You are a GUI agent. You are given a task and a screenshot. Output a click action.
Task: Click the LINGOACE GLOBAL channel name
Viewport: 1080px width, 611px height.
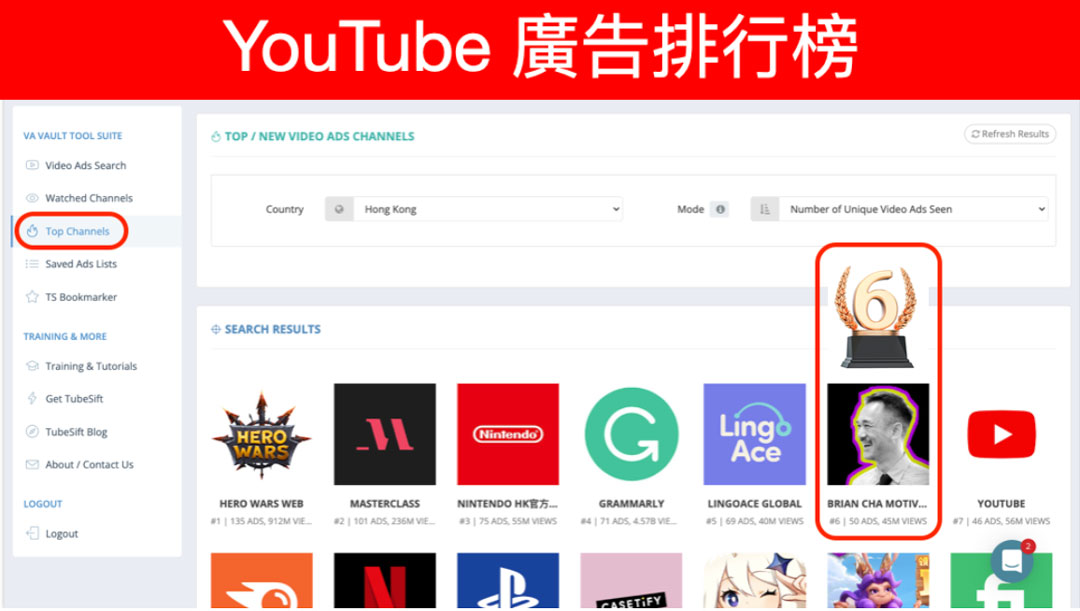[x=754, y=504]
